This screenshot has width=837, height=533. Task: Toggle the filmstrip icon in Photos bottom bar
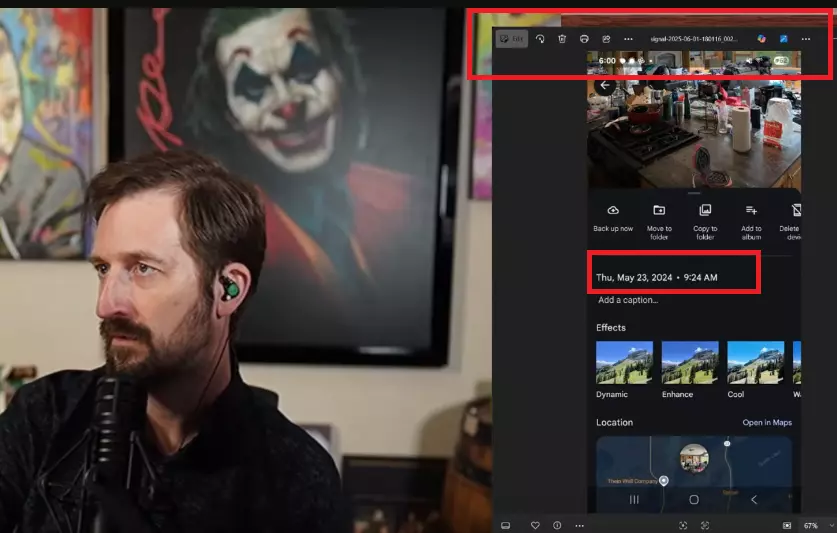[x=506, y=526]
